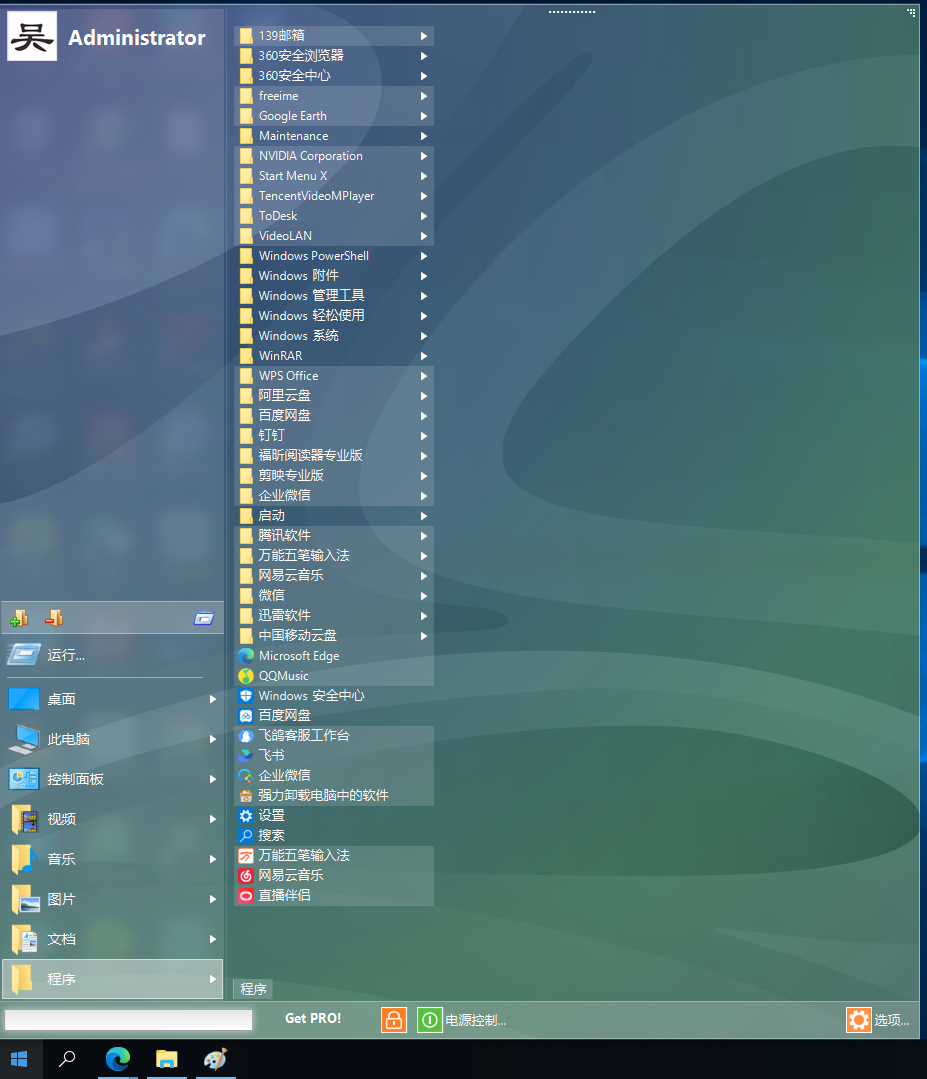This screenshot has width=927, height=1079.
Task: Click the remove folder icon with red minus
Action: pos(54,618)
